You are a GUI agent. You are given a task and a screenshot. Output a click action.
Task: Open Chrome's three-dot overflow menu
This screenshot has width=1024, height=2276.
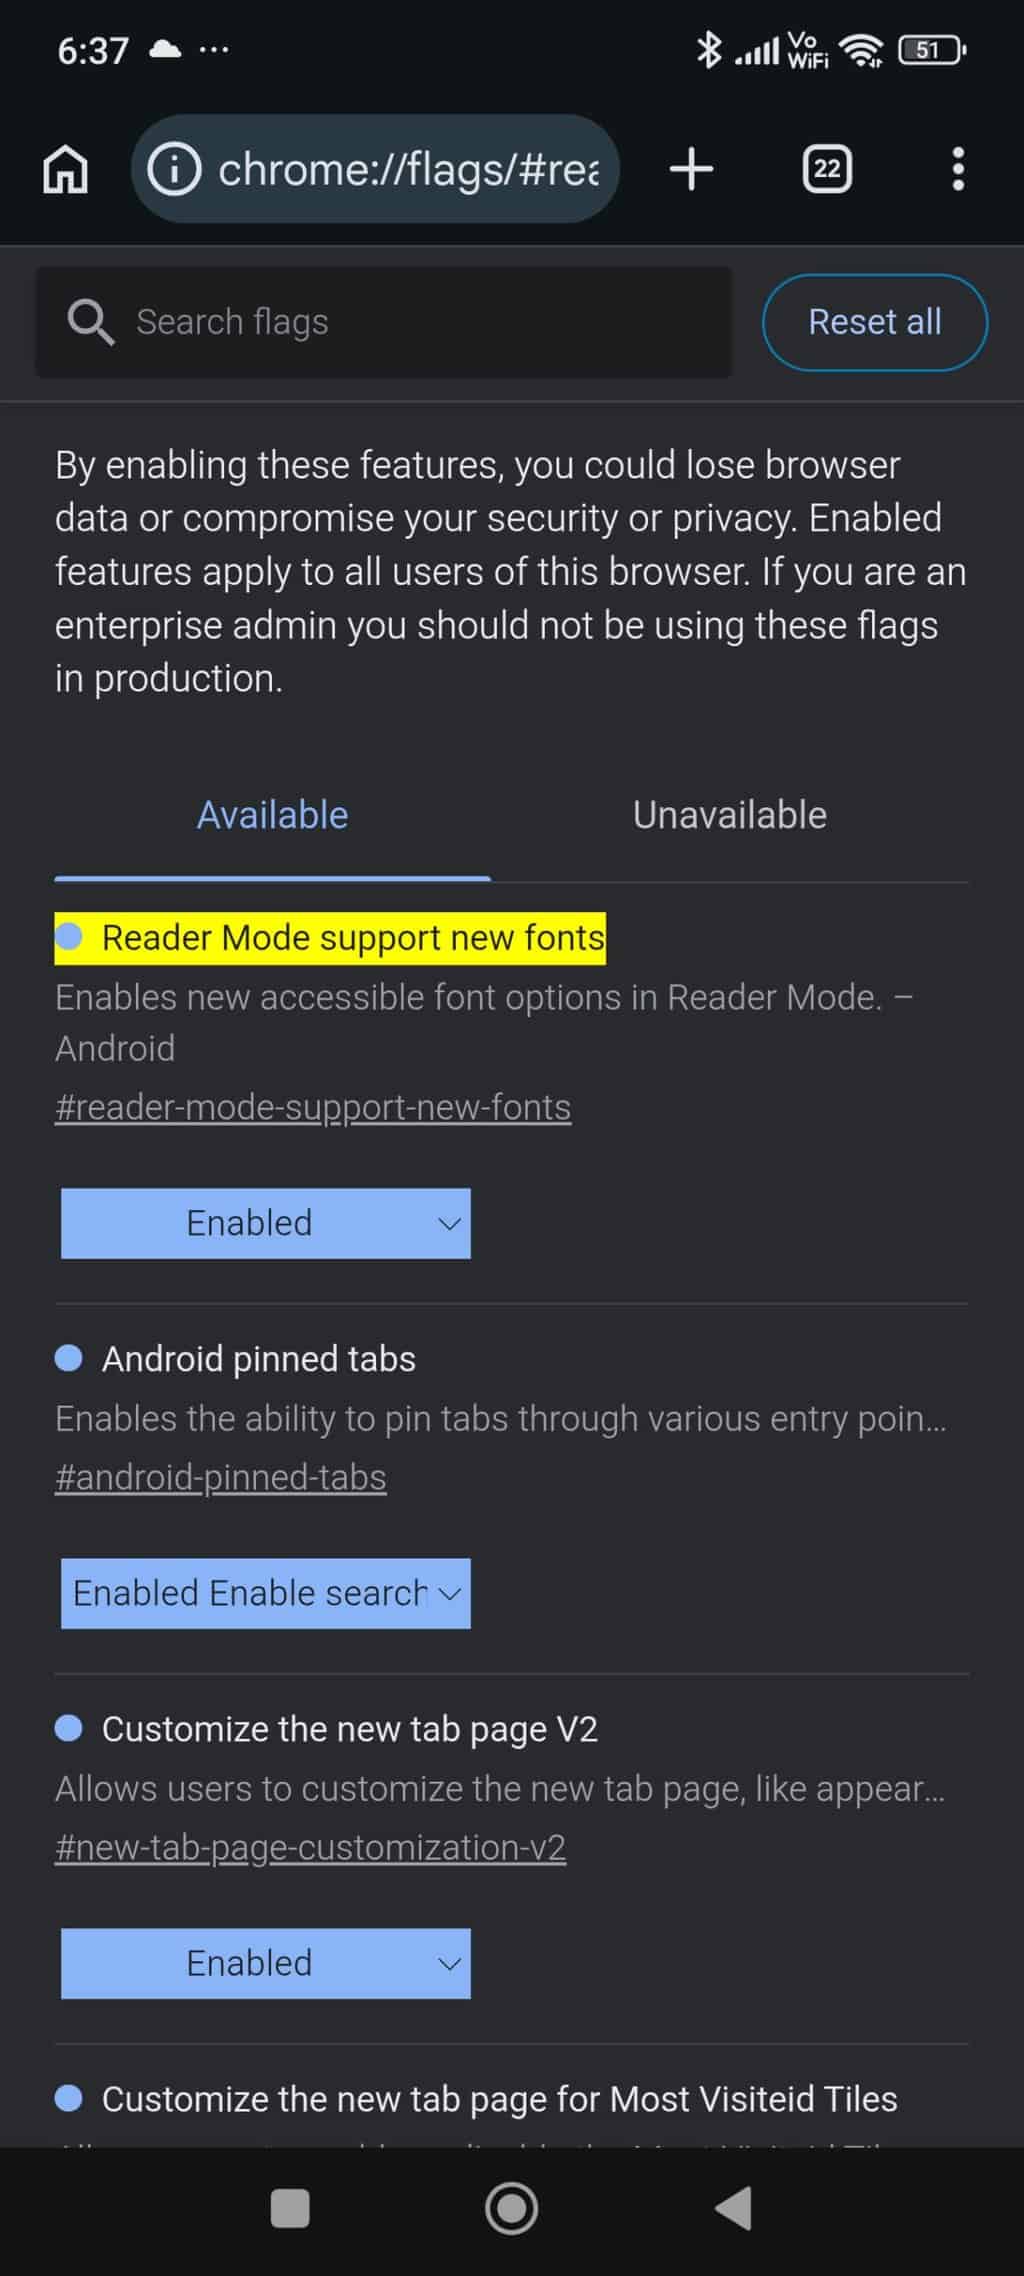point(958,169)
